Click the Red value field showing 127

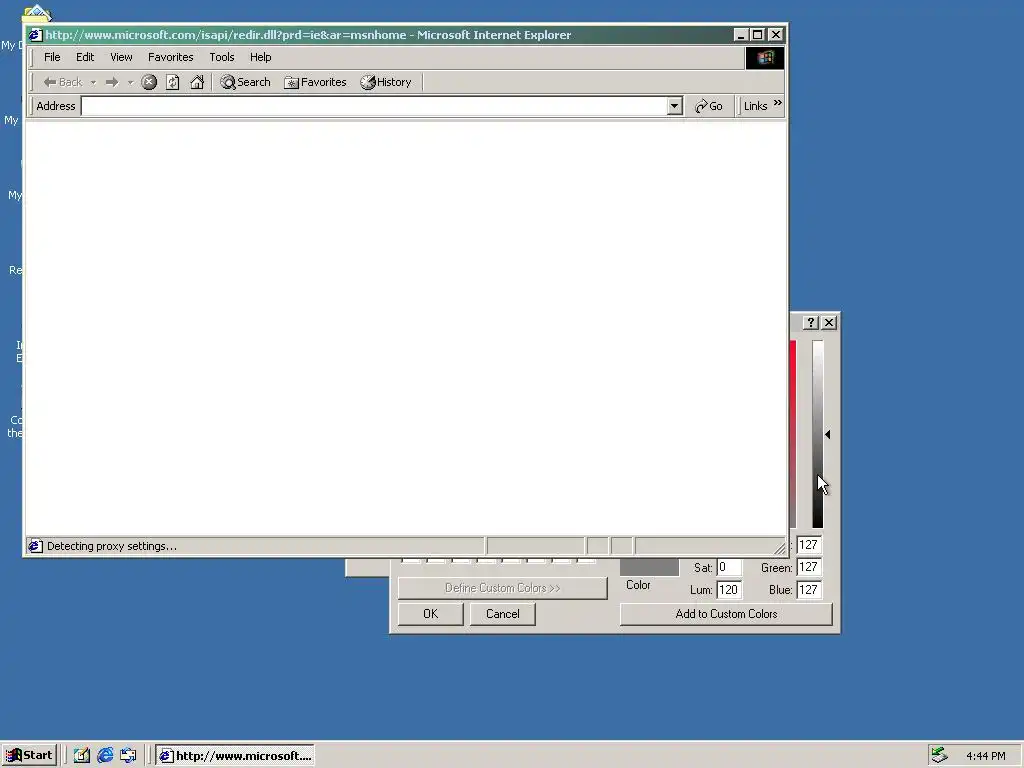pyautogui.click(x=808, y=545)
